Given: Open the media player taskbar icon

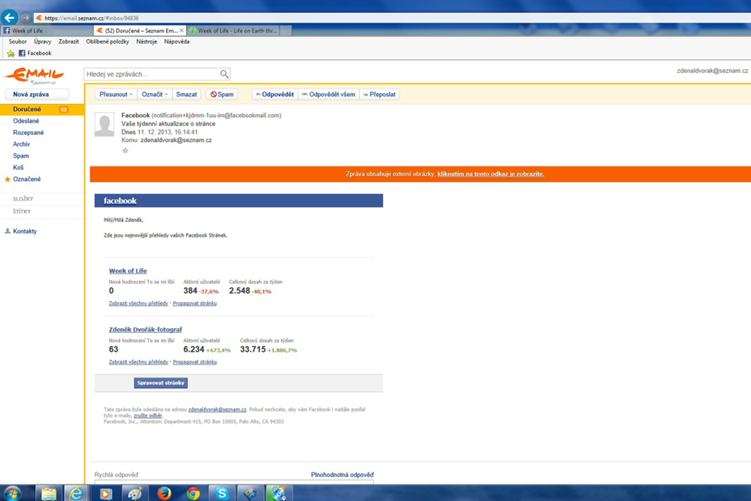Looking at the screenshot, I should click(x=106, y=493).
